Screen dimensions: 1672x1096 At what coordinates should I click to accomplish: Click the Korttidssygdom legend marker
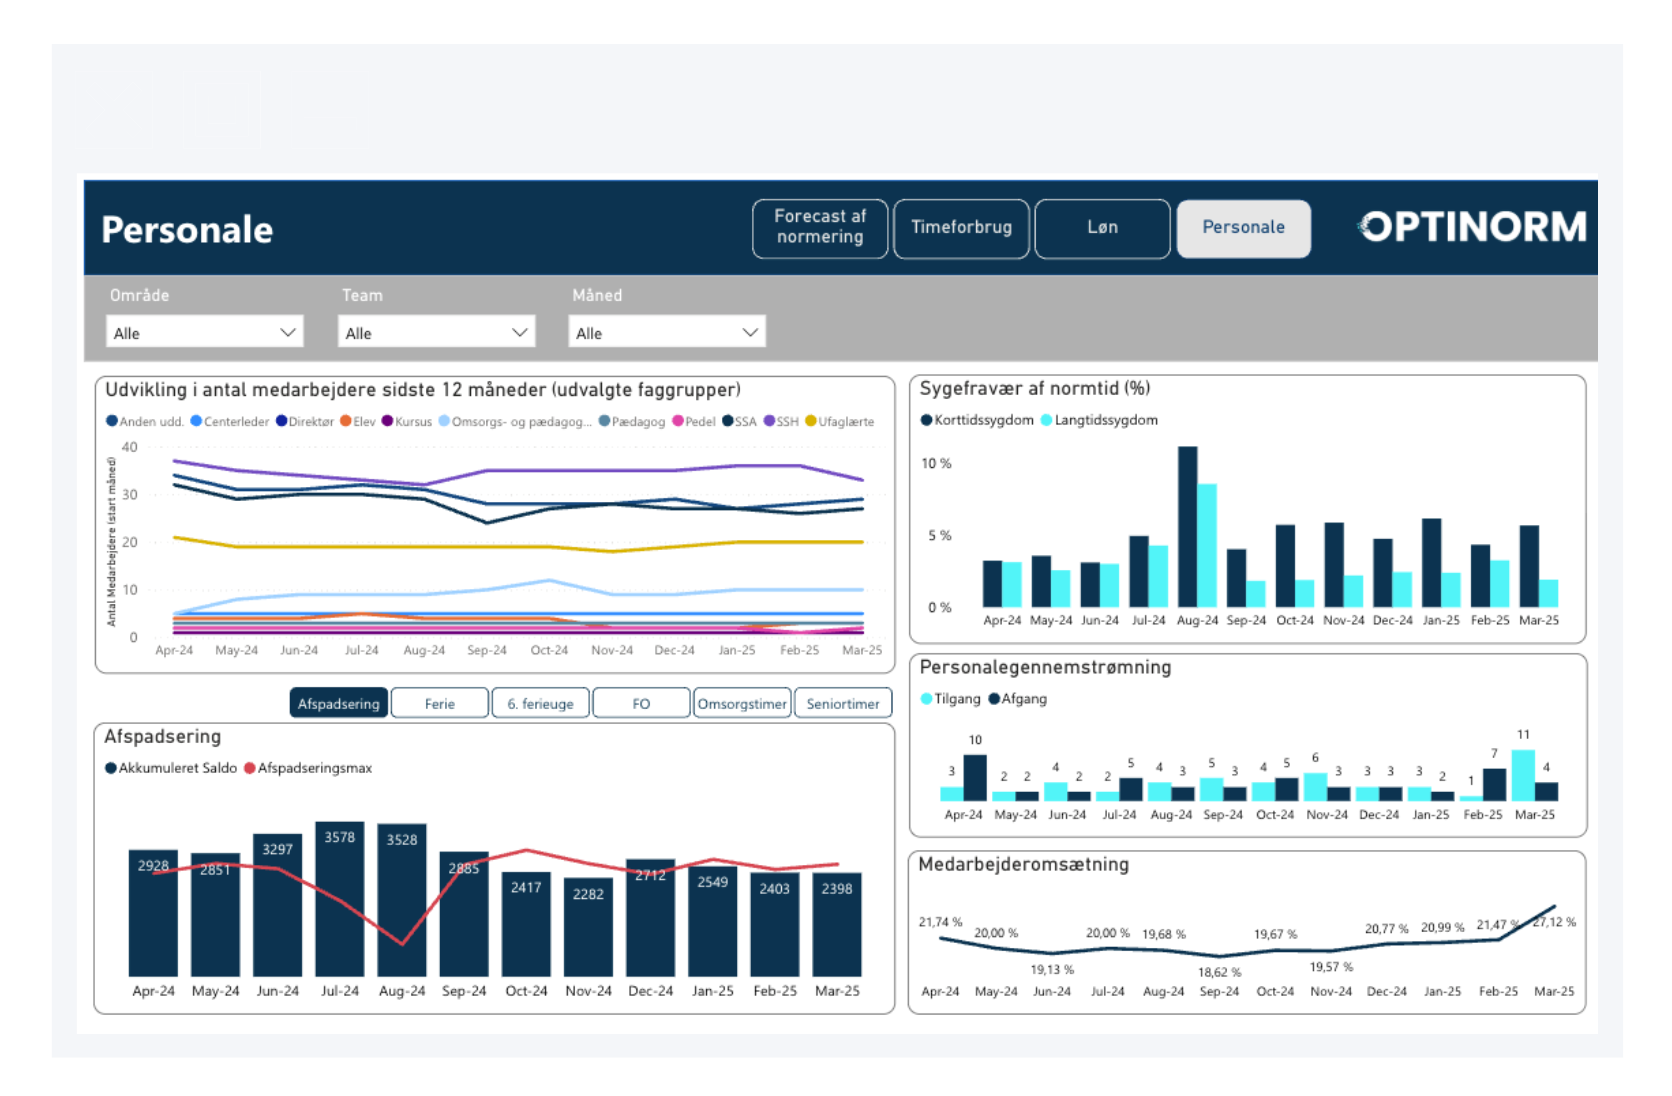click(926, 420)
